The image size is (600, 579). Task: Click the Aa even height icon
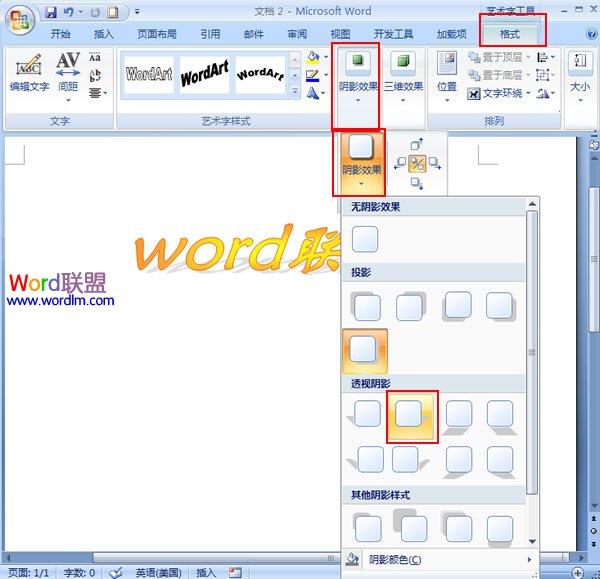coord(95,58)
